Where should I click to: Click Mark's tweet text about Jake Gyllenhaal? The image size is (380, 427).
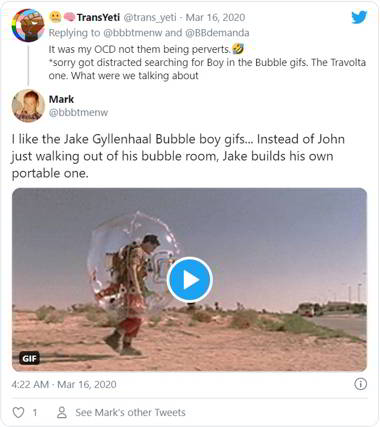[178, 156]
